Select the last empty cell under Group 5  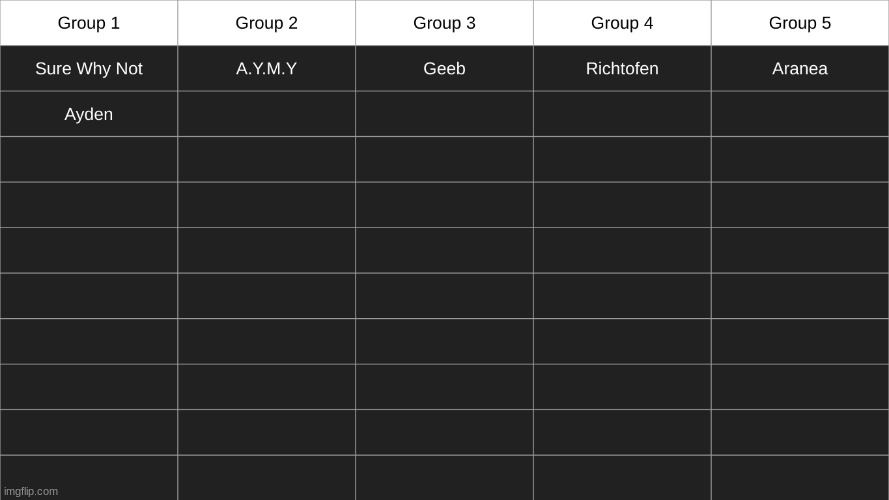click(x=800, y=478)
